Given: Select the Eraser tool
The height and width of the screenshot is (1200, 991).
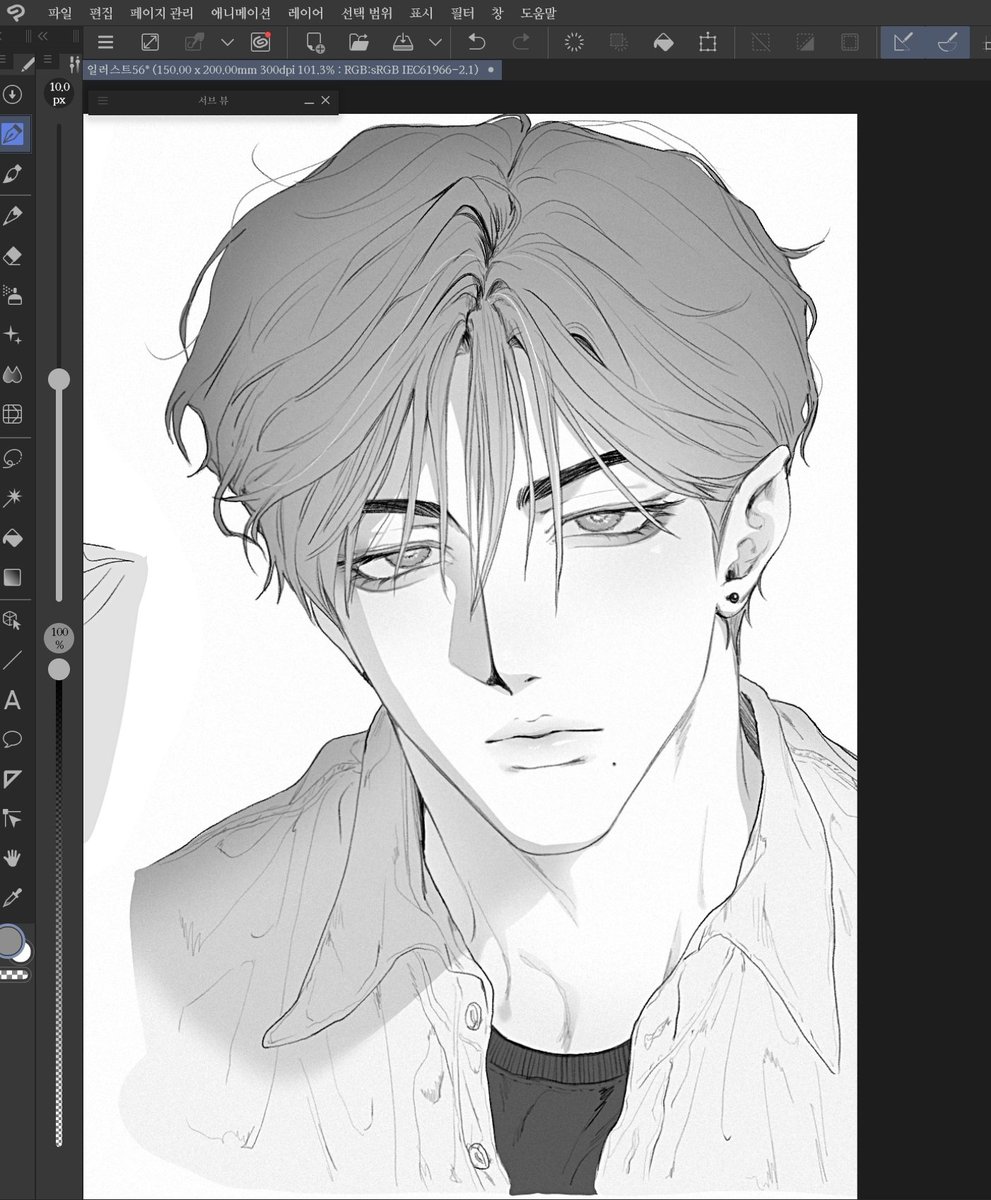Looking at the screenshot, I should (x=13, y=255).
